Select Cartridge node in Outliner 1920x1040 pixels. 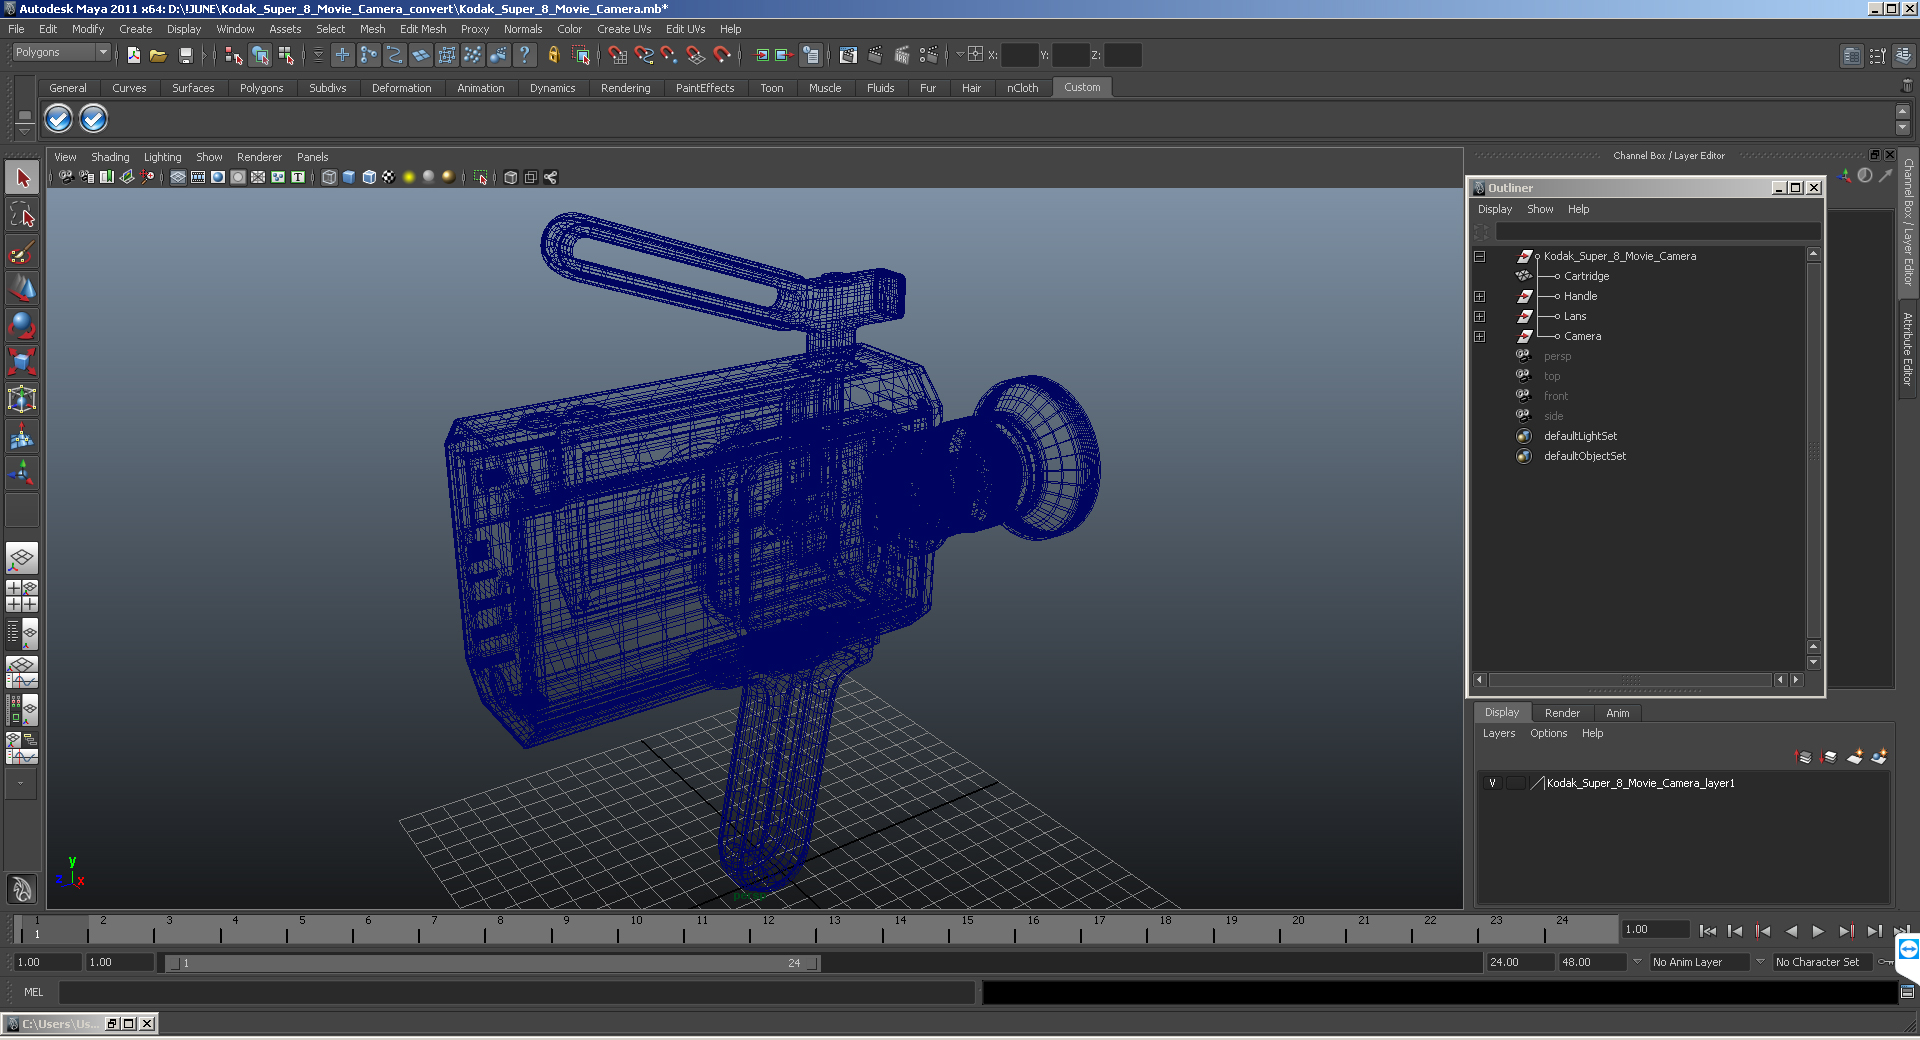pyautogui.click(x=1586, y=277)
